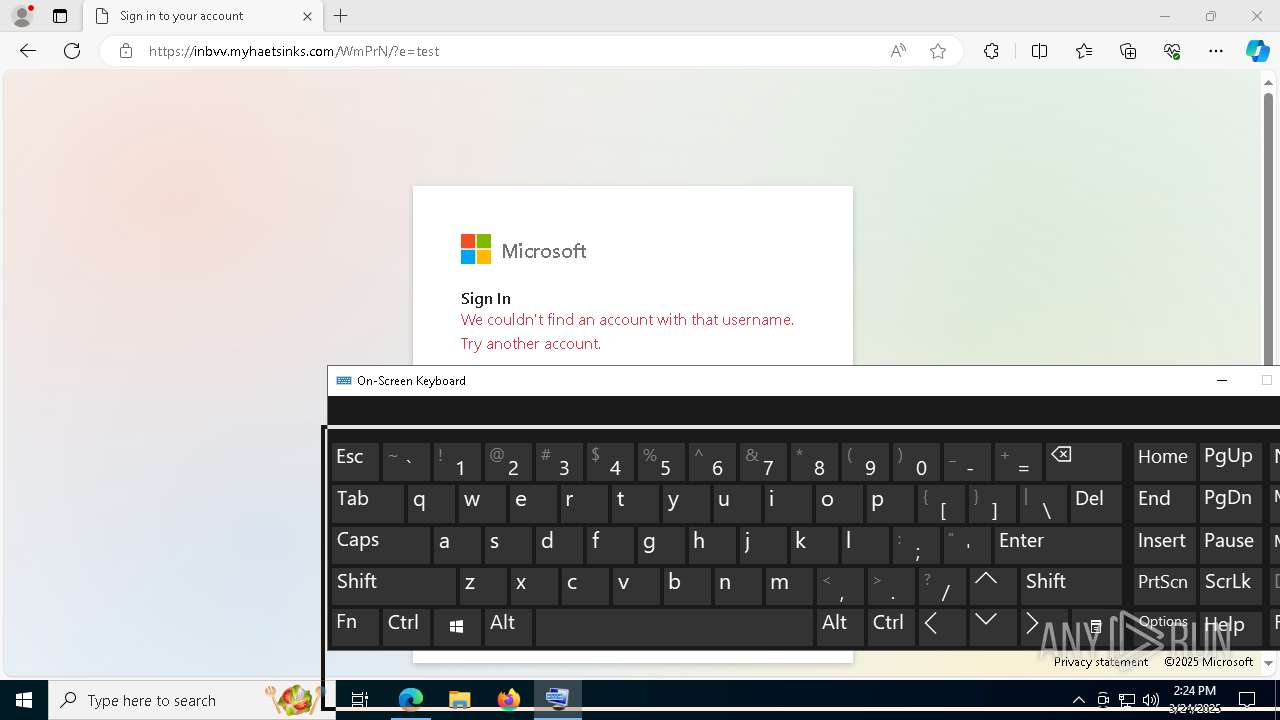Open Favorites list icon
Screen dimensions: 1280x720
click(1084, 51)
